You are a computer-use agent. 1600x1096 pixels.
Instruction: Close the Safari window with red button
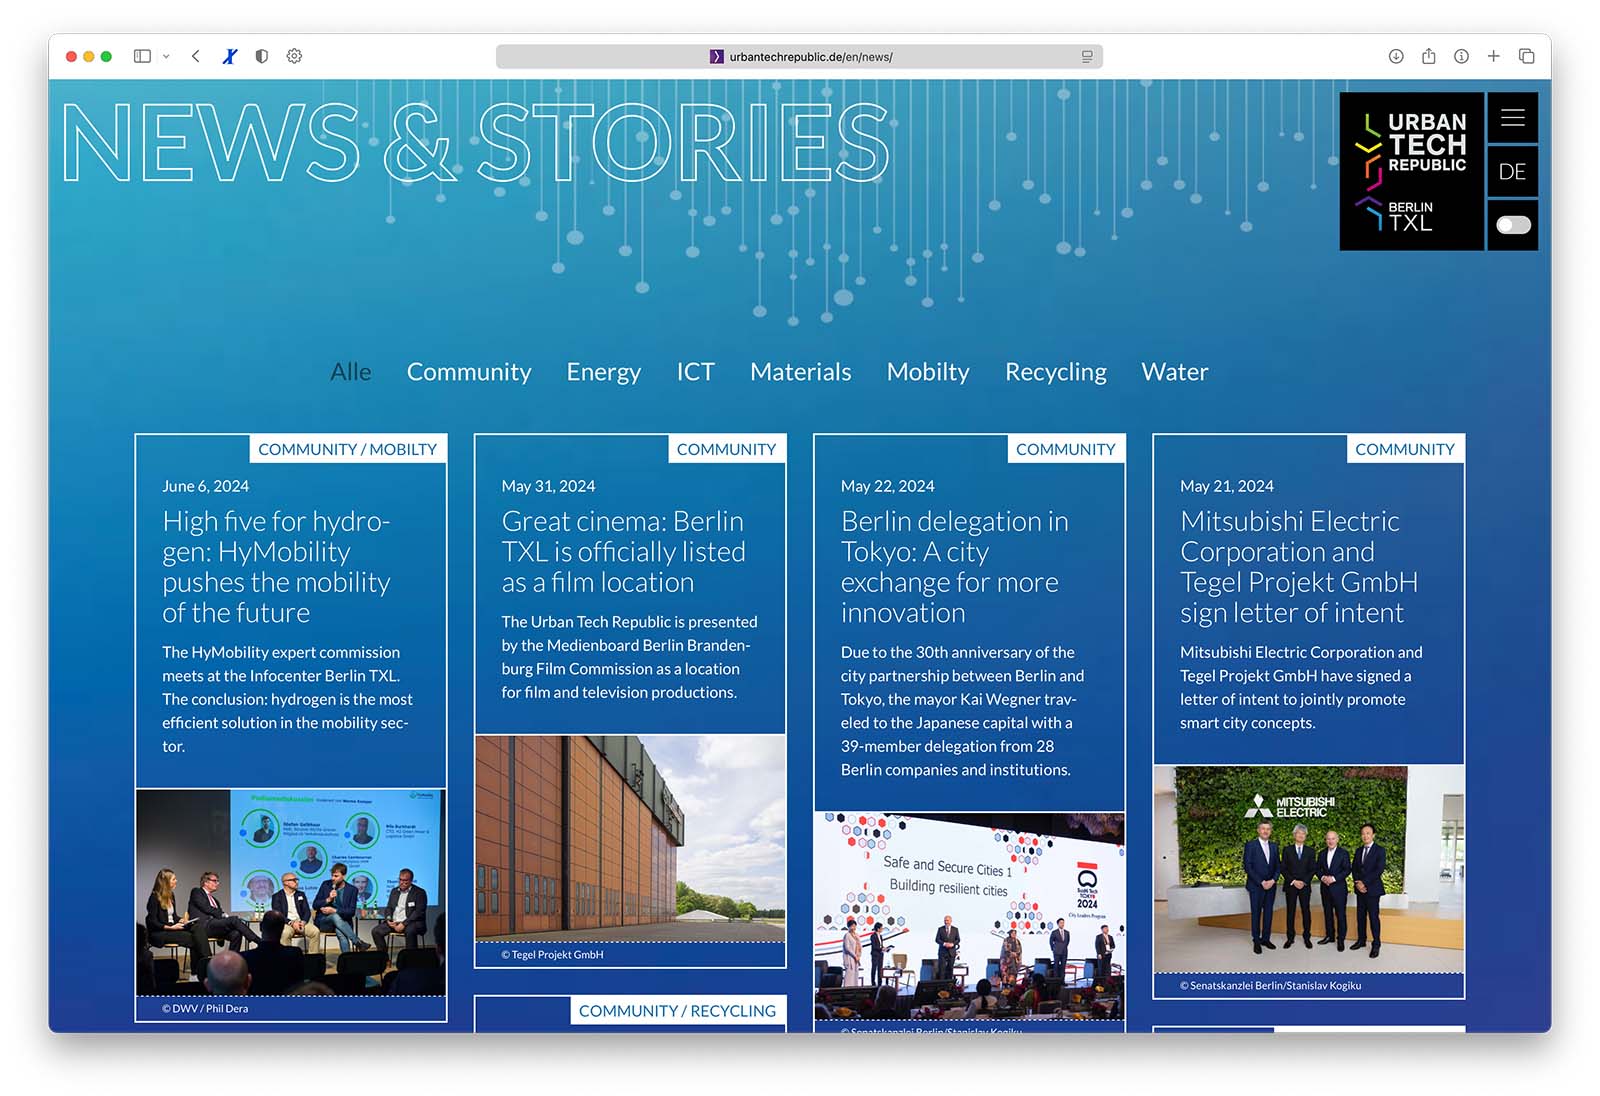pyautogui.click(x=71, y=57)
